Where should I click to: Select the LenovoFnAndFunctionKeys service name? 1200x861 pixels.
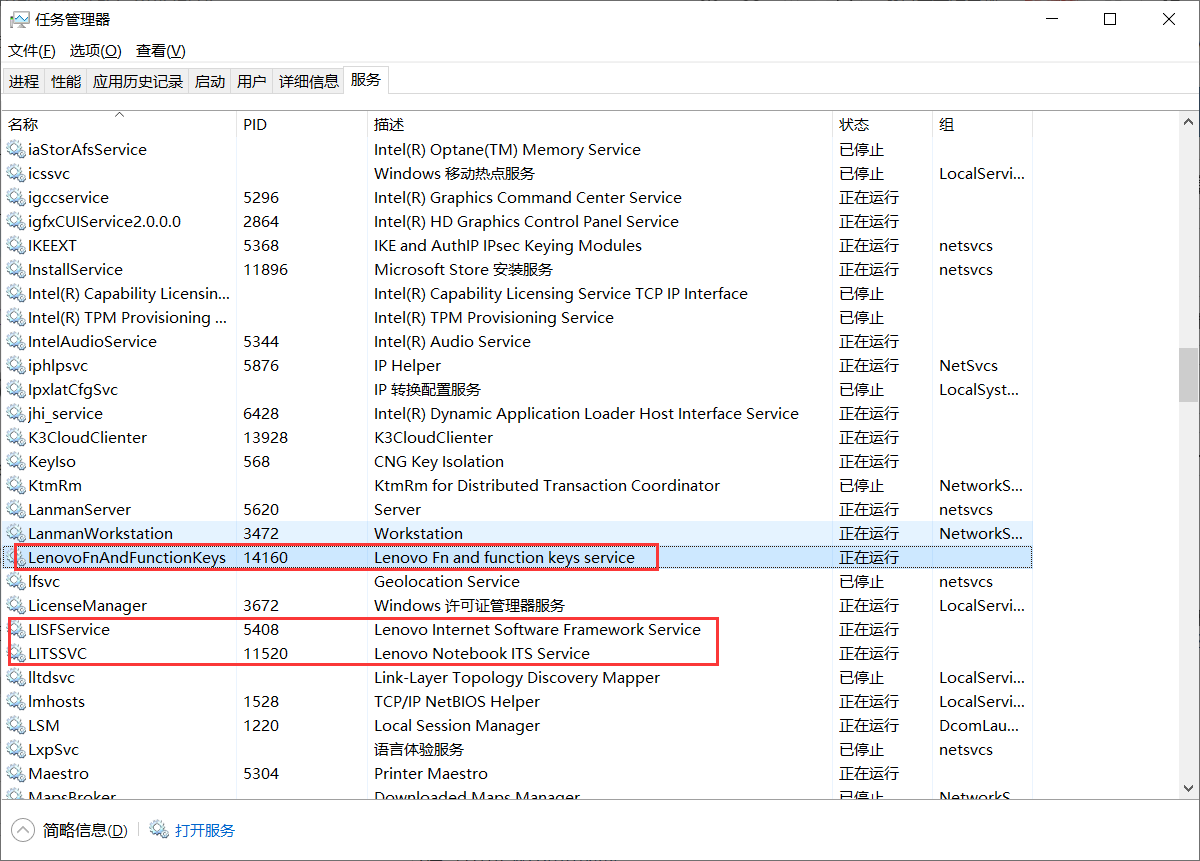coord(127,558)
